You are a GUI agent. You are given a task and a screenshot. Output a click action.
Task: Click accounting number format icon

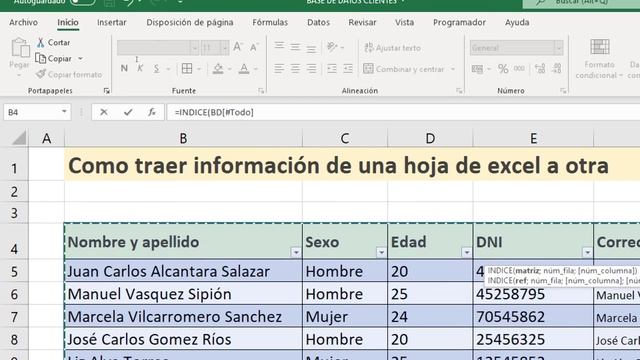(x=477, y=69)
